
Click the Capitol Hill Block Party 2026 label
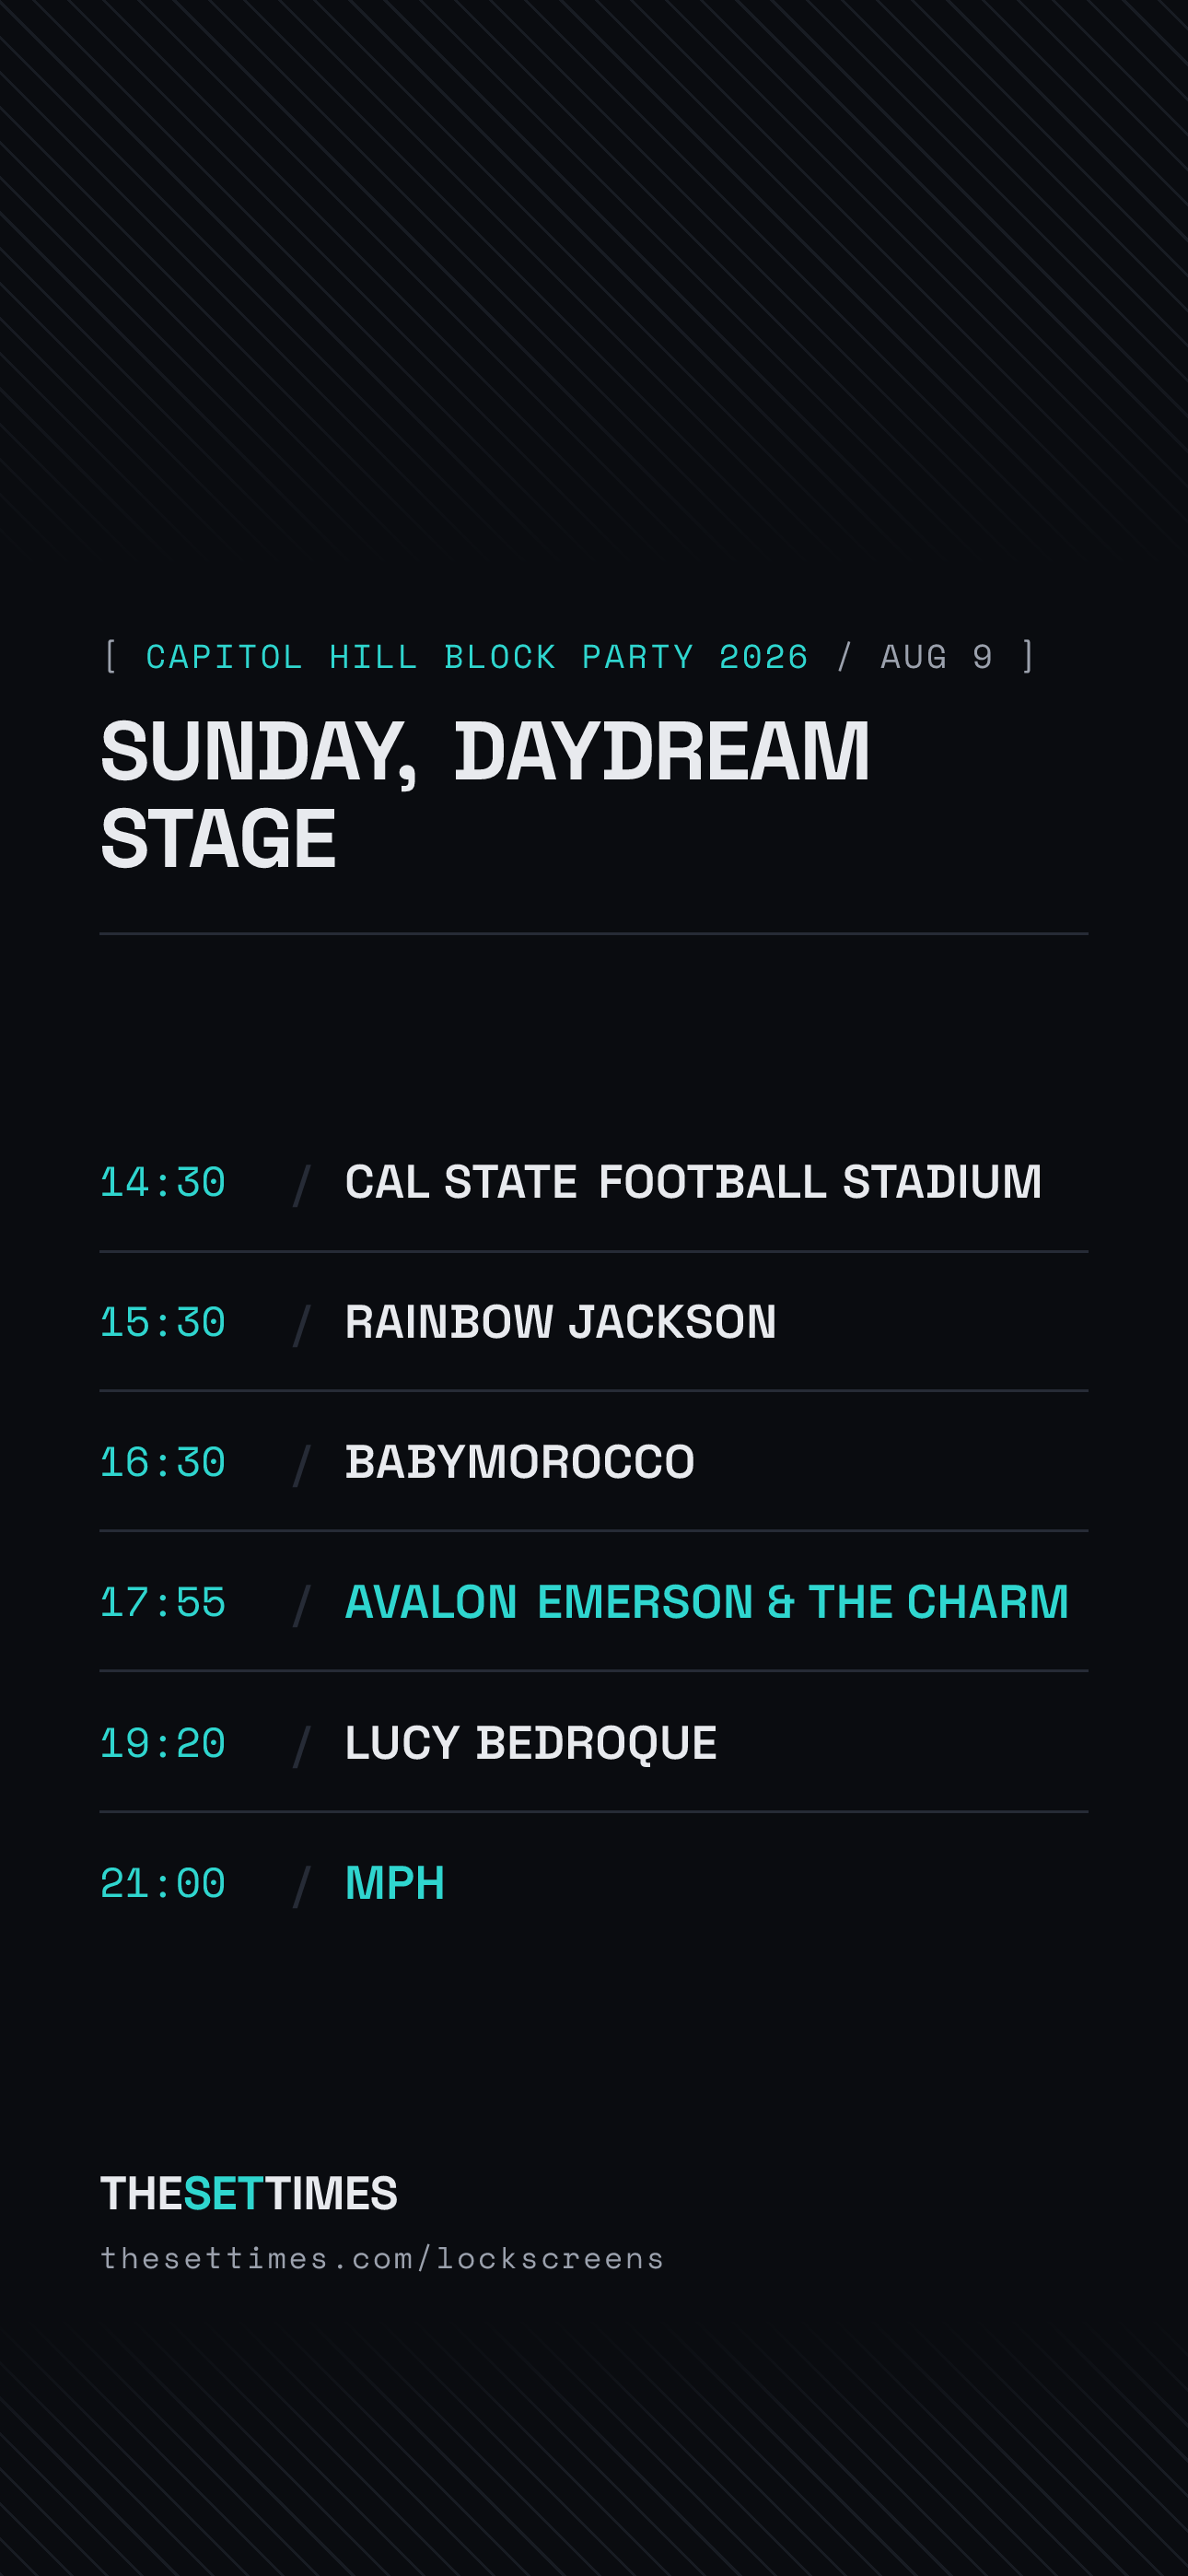click(477, 657)
